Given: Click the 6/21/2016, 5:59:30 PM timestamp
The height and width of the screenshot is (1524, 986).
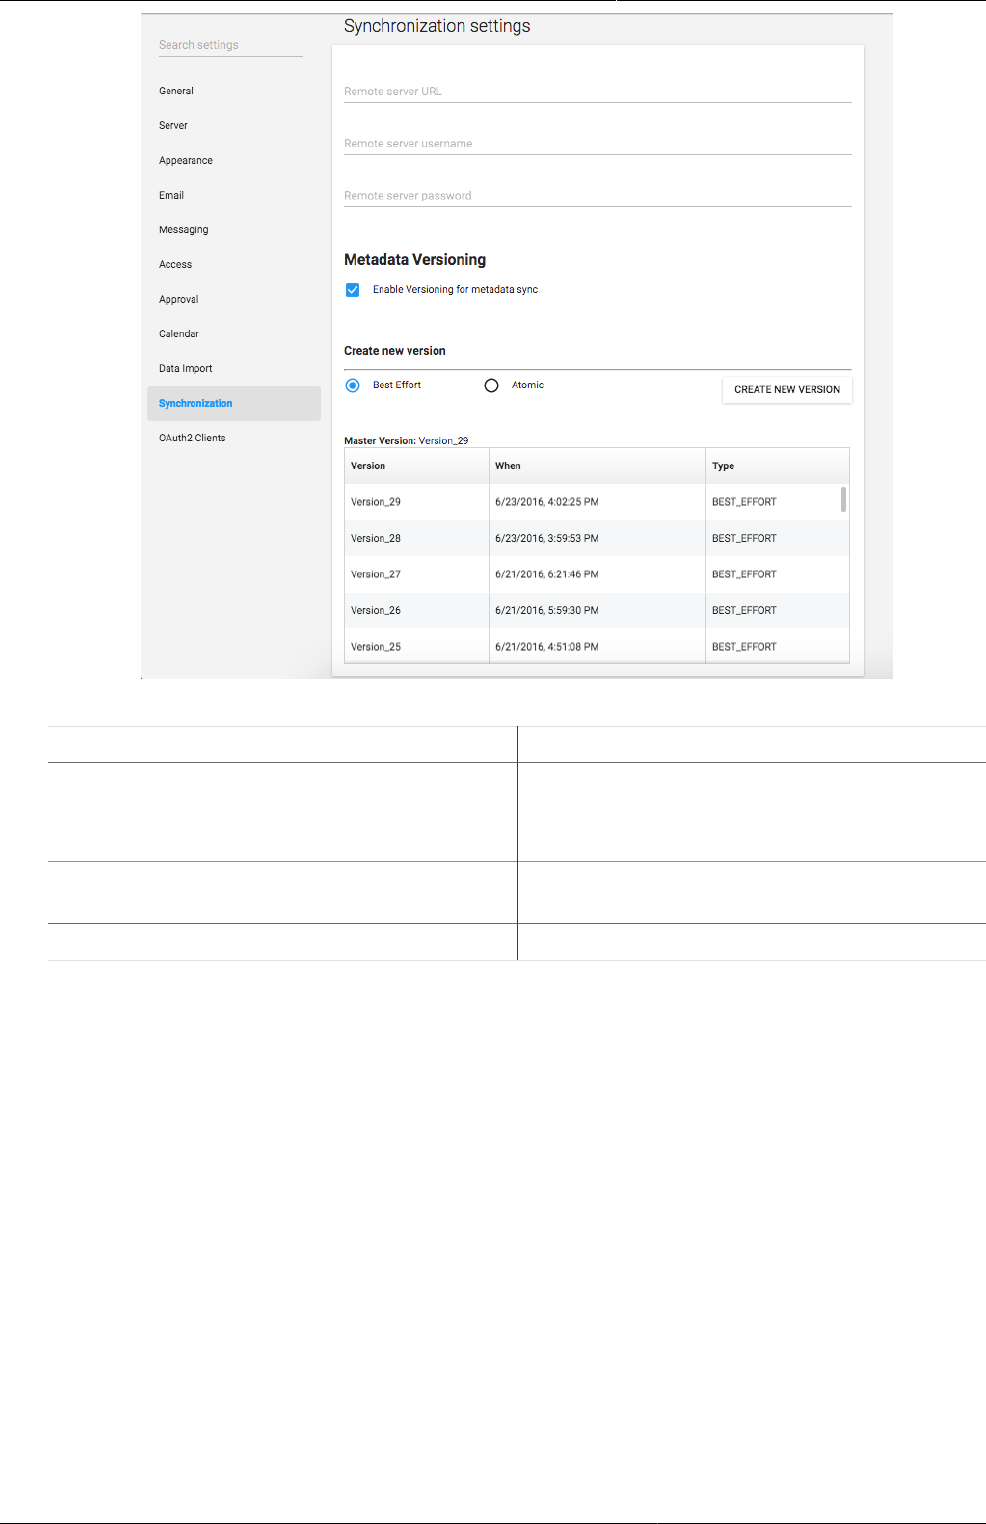Looking at the screenshot, I should [x=547, y=610].
